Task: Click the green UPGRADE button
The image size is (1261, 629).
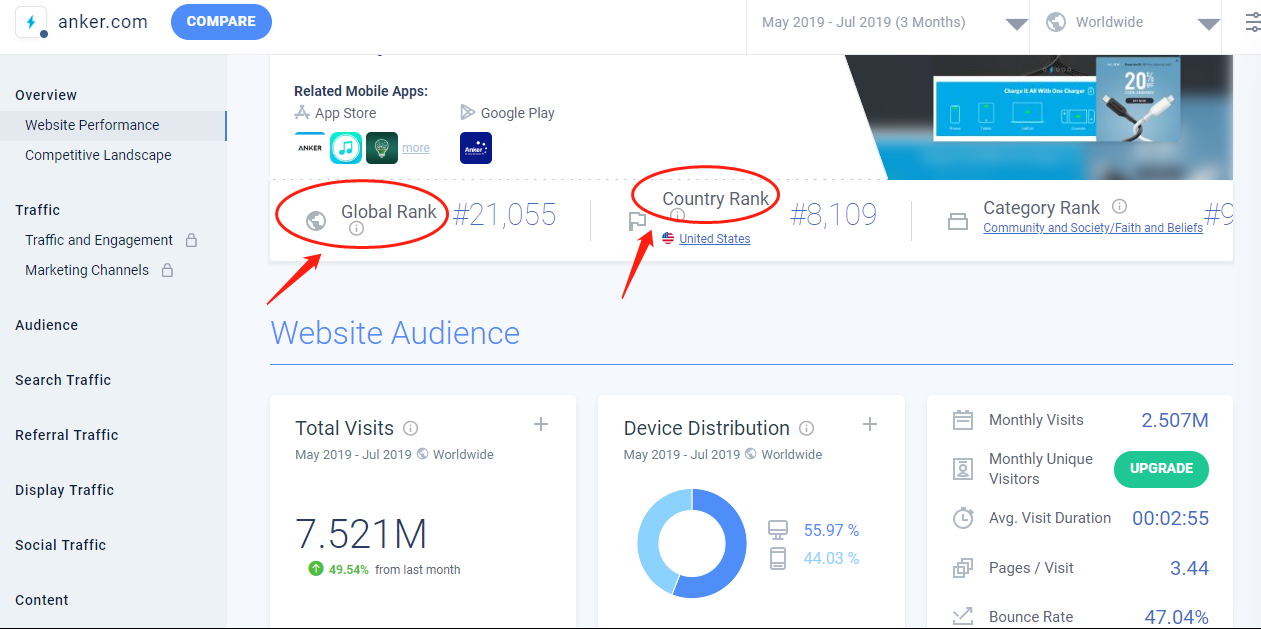Action: coord(1161,468)
